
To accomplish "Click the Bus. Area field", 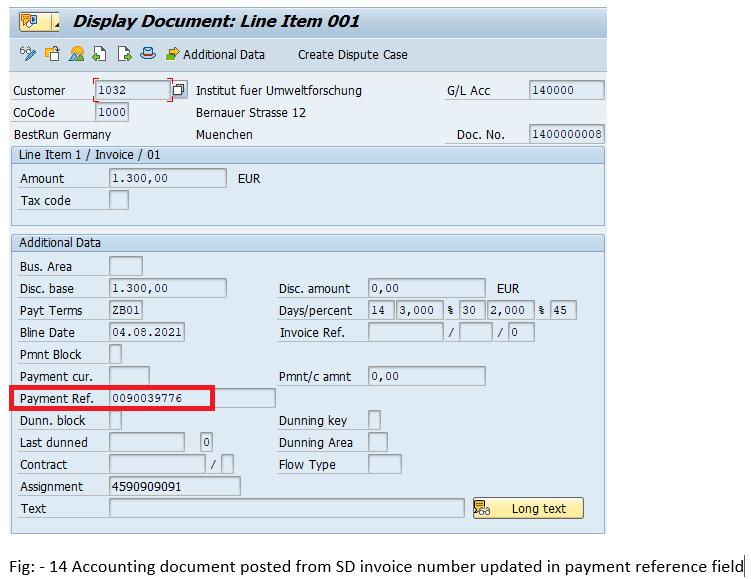I will point(125,266).
